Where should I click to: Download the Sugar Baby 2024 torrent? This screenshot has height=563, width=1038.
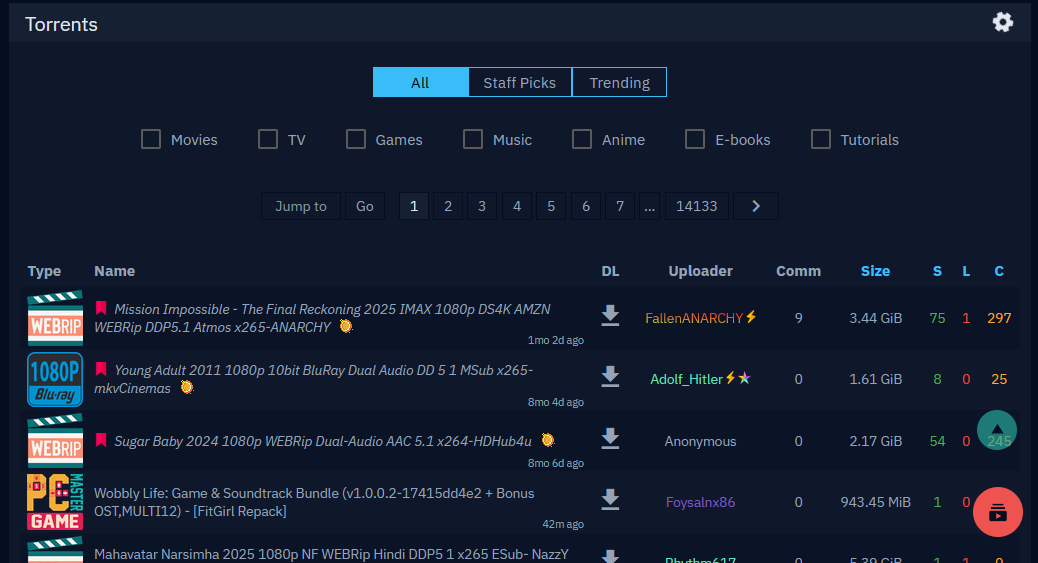[610, 440]
